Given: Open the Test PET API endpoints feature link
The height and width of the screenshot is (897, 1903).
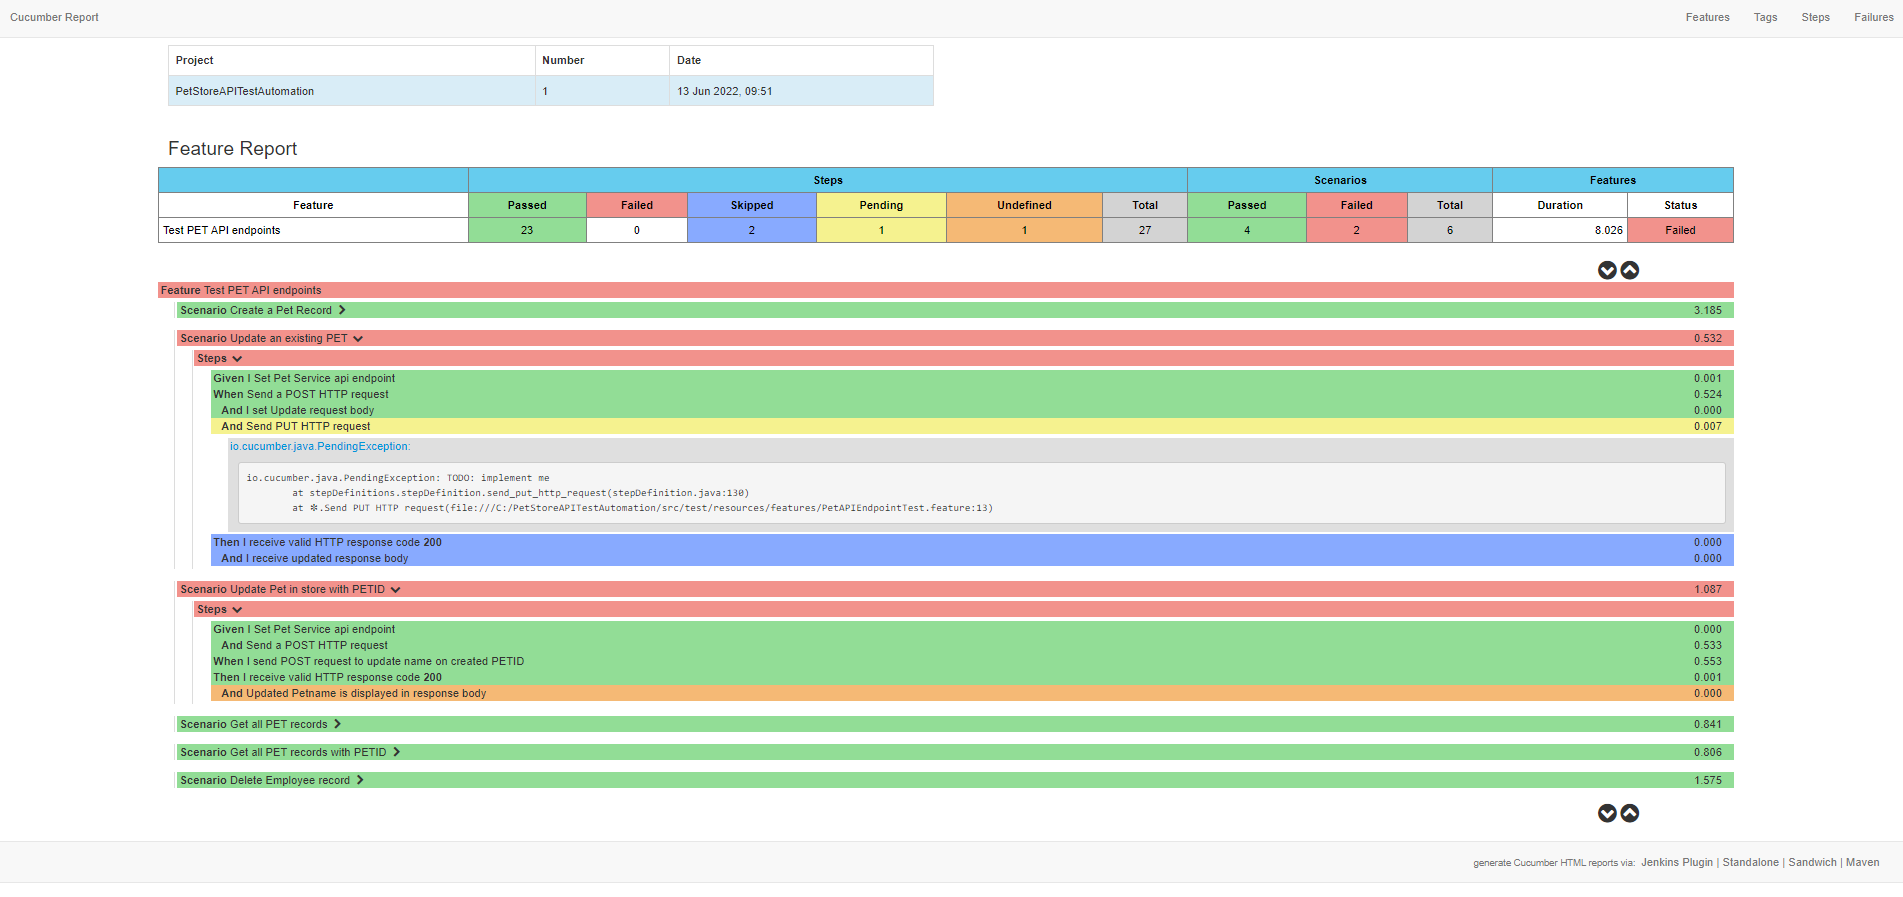Looking at the screenshot, I should click(x=221, y=230).
